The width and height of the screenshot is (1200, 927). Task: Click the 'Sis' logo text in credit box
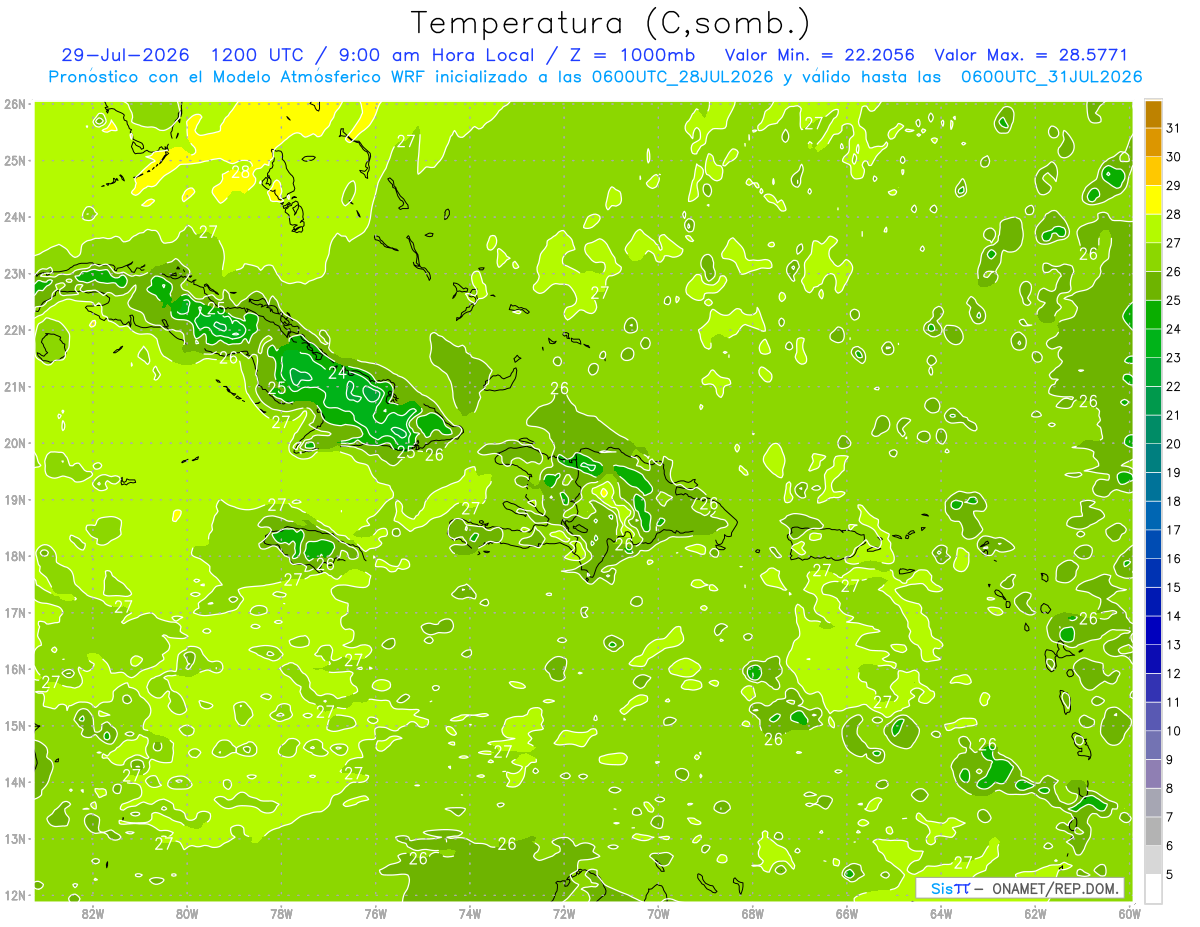(941, 888)
